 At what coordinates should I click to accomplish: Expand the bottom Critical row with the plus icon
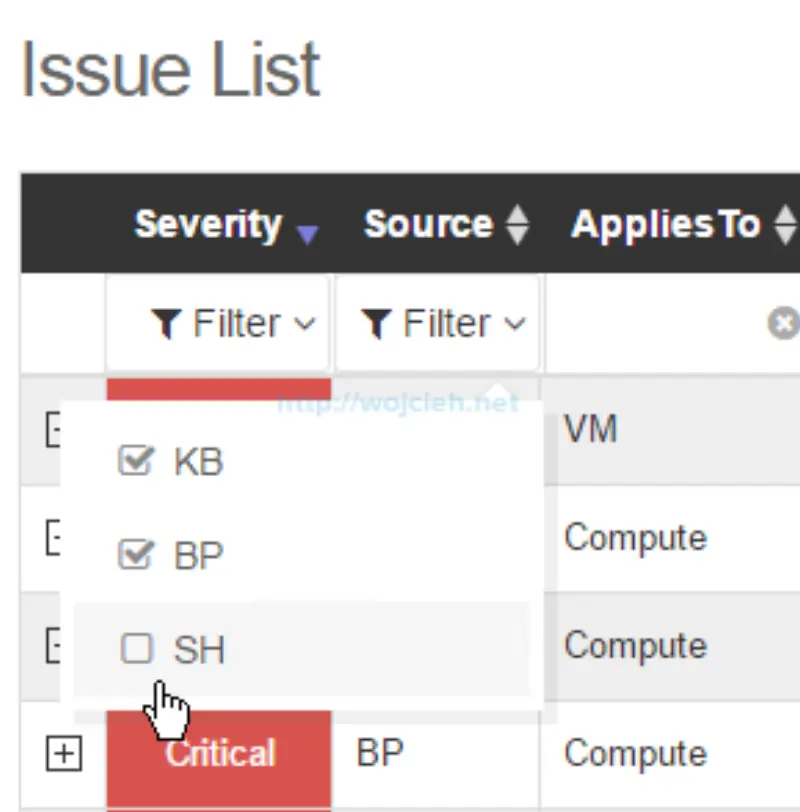(63, 754)
